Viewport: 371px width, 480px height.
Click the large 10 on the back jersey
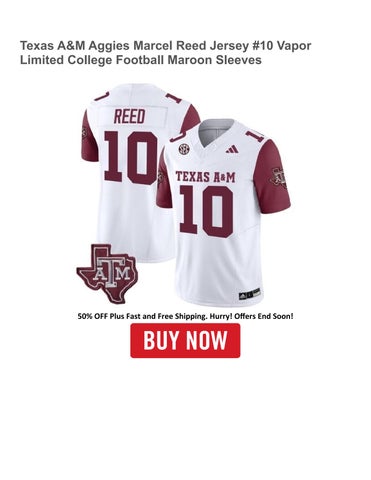(x=130, y=158)
